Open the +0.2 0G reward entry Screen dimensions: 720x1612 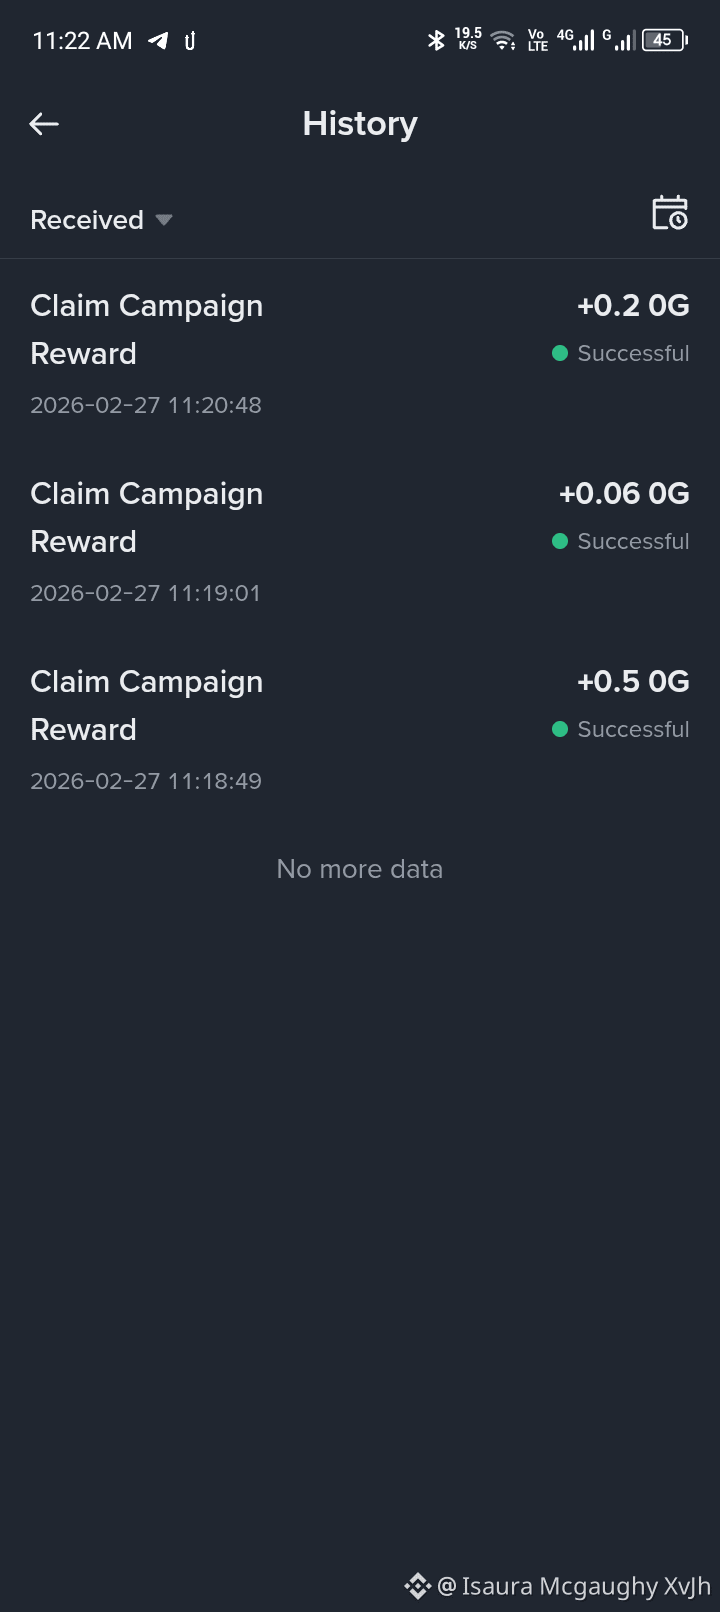click(360, 354)
